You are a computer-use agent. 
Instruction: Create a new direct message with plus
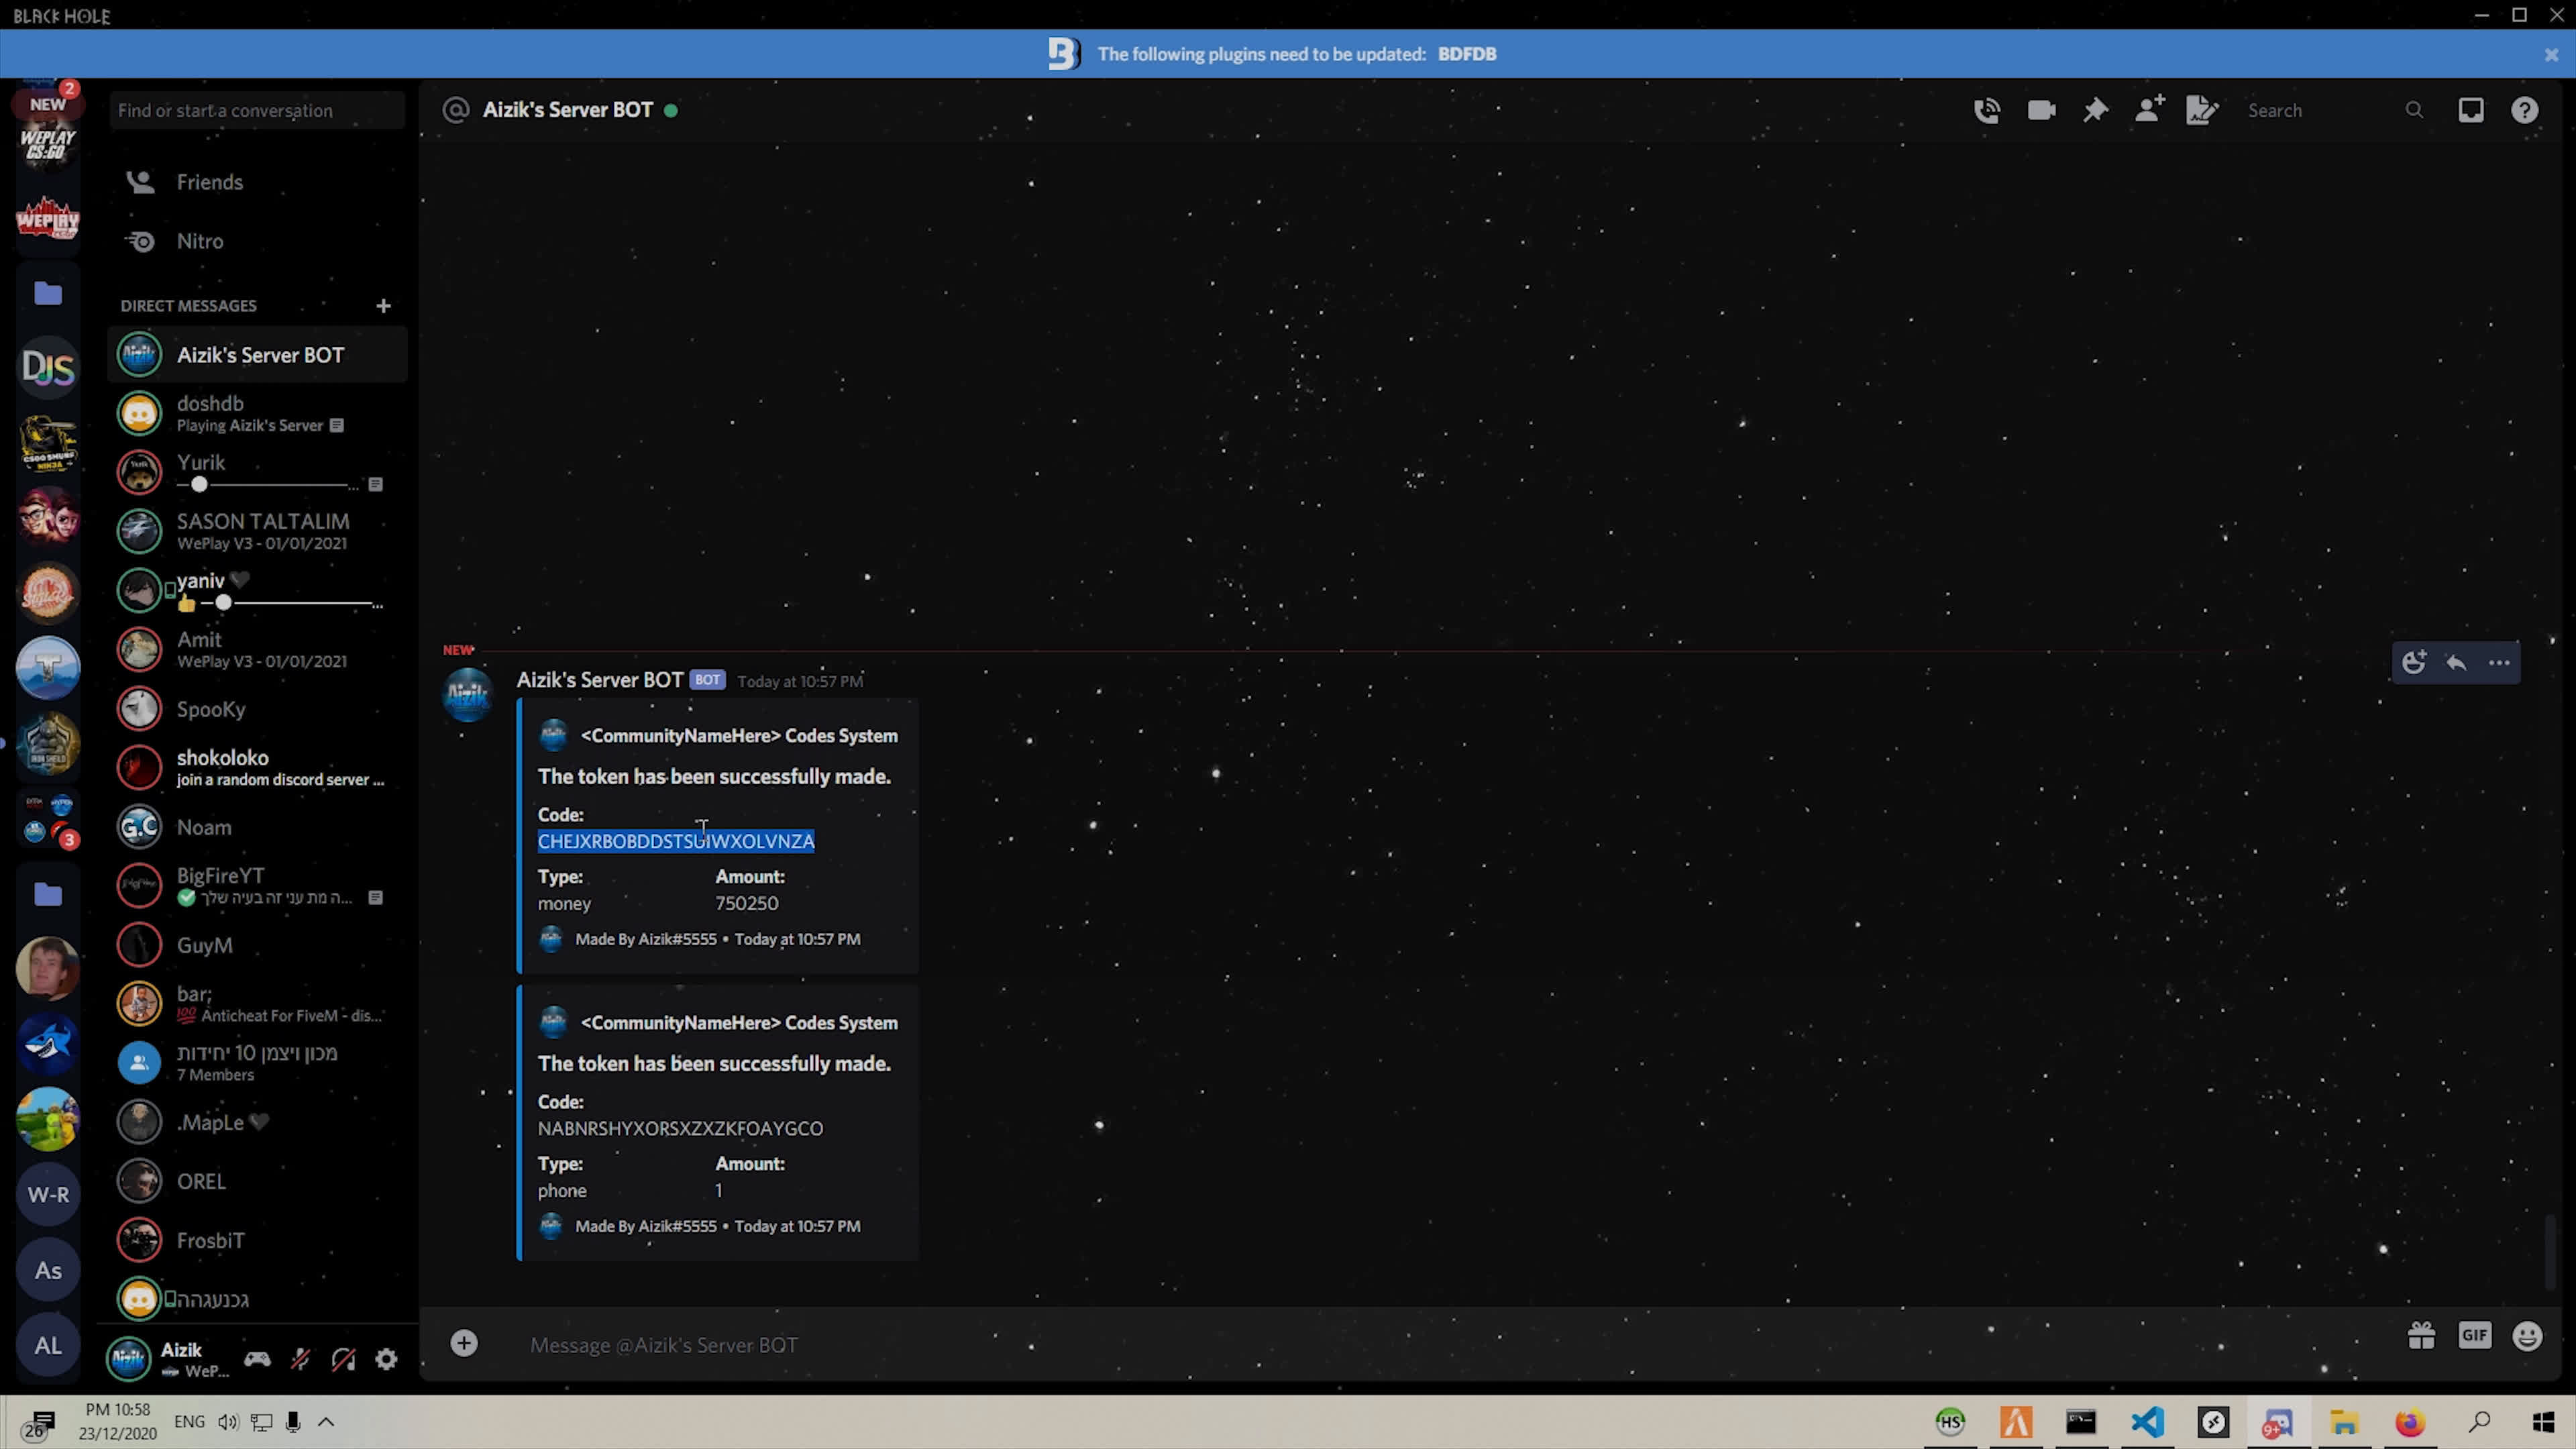(x=383, y=306)
